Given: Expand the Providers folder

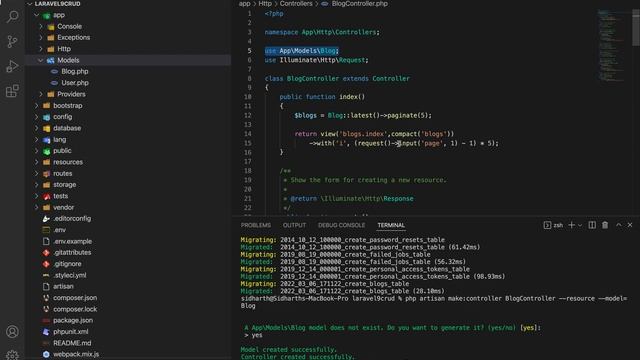Looking at the screenshot, I should coord(71,94).
